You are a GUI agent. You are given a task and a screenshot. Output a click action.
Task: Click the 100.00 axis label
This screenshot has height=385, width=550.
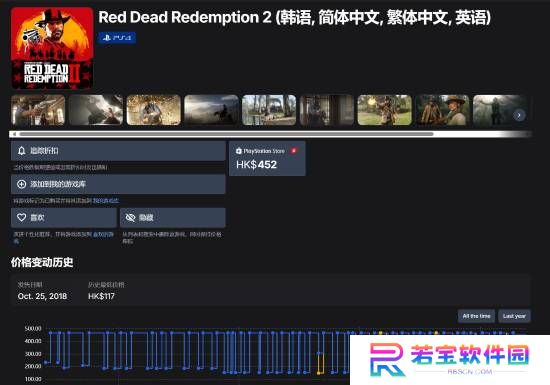coord(33,379)
